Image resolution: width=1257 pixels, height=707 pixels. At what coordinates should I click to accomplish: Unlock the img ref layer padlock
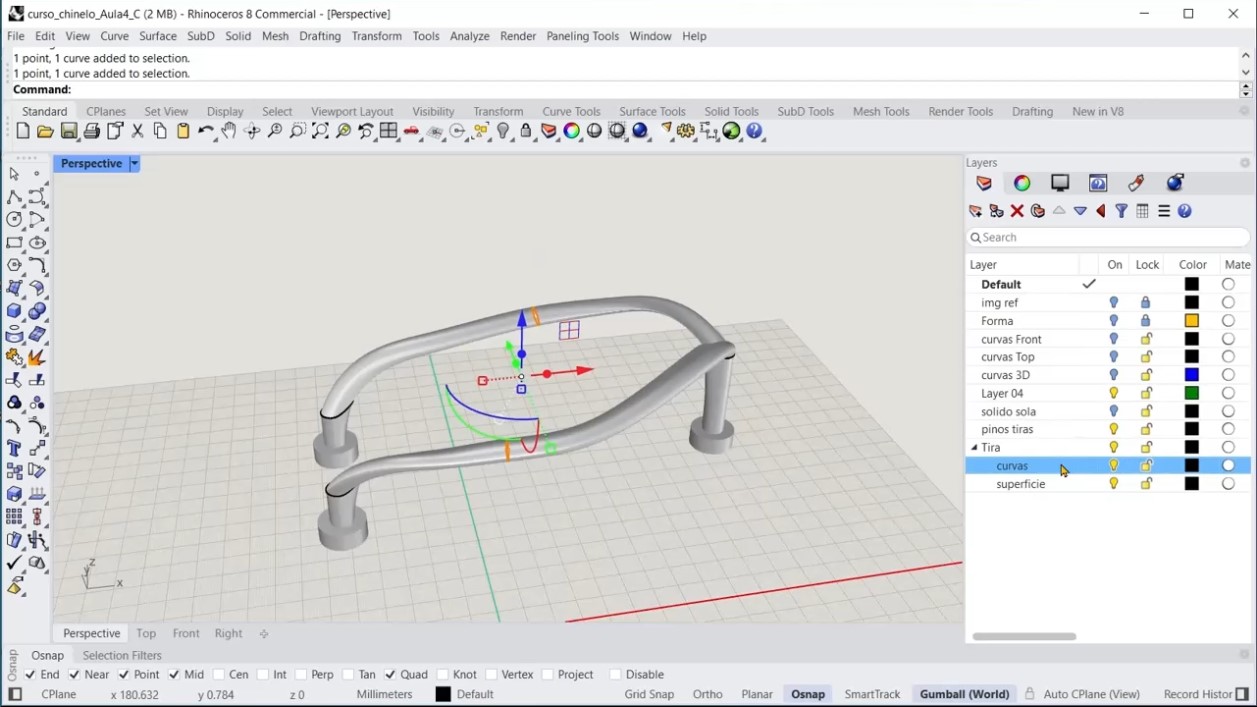[x=1146, y=303]
